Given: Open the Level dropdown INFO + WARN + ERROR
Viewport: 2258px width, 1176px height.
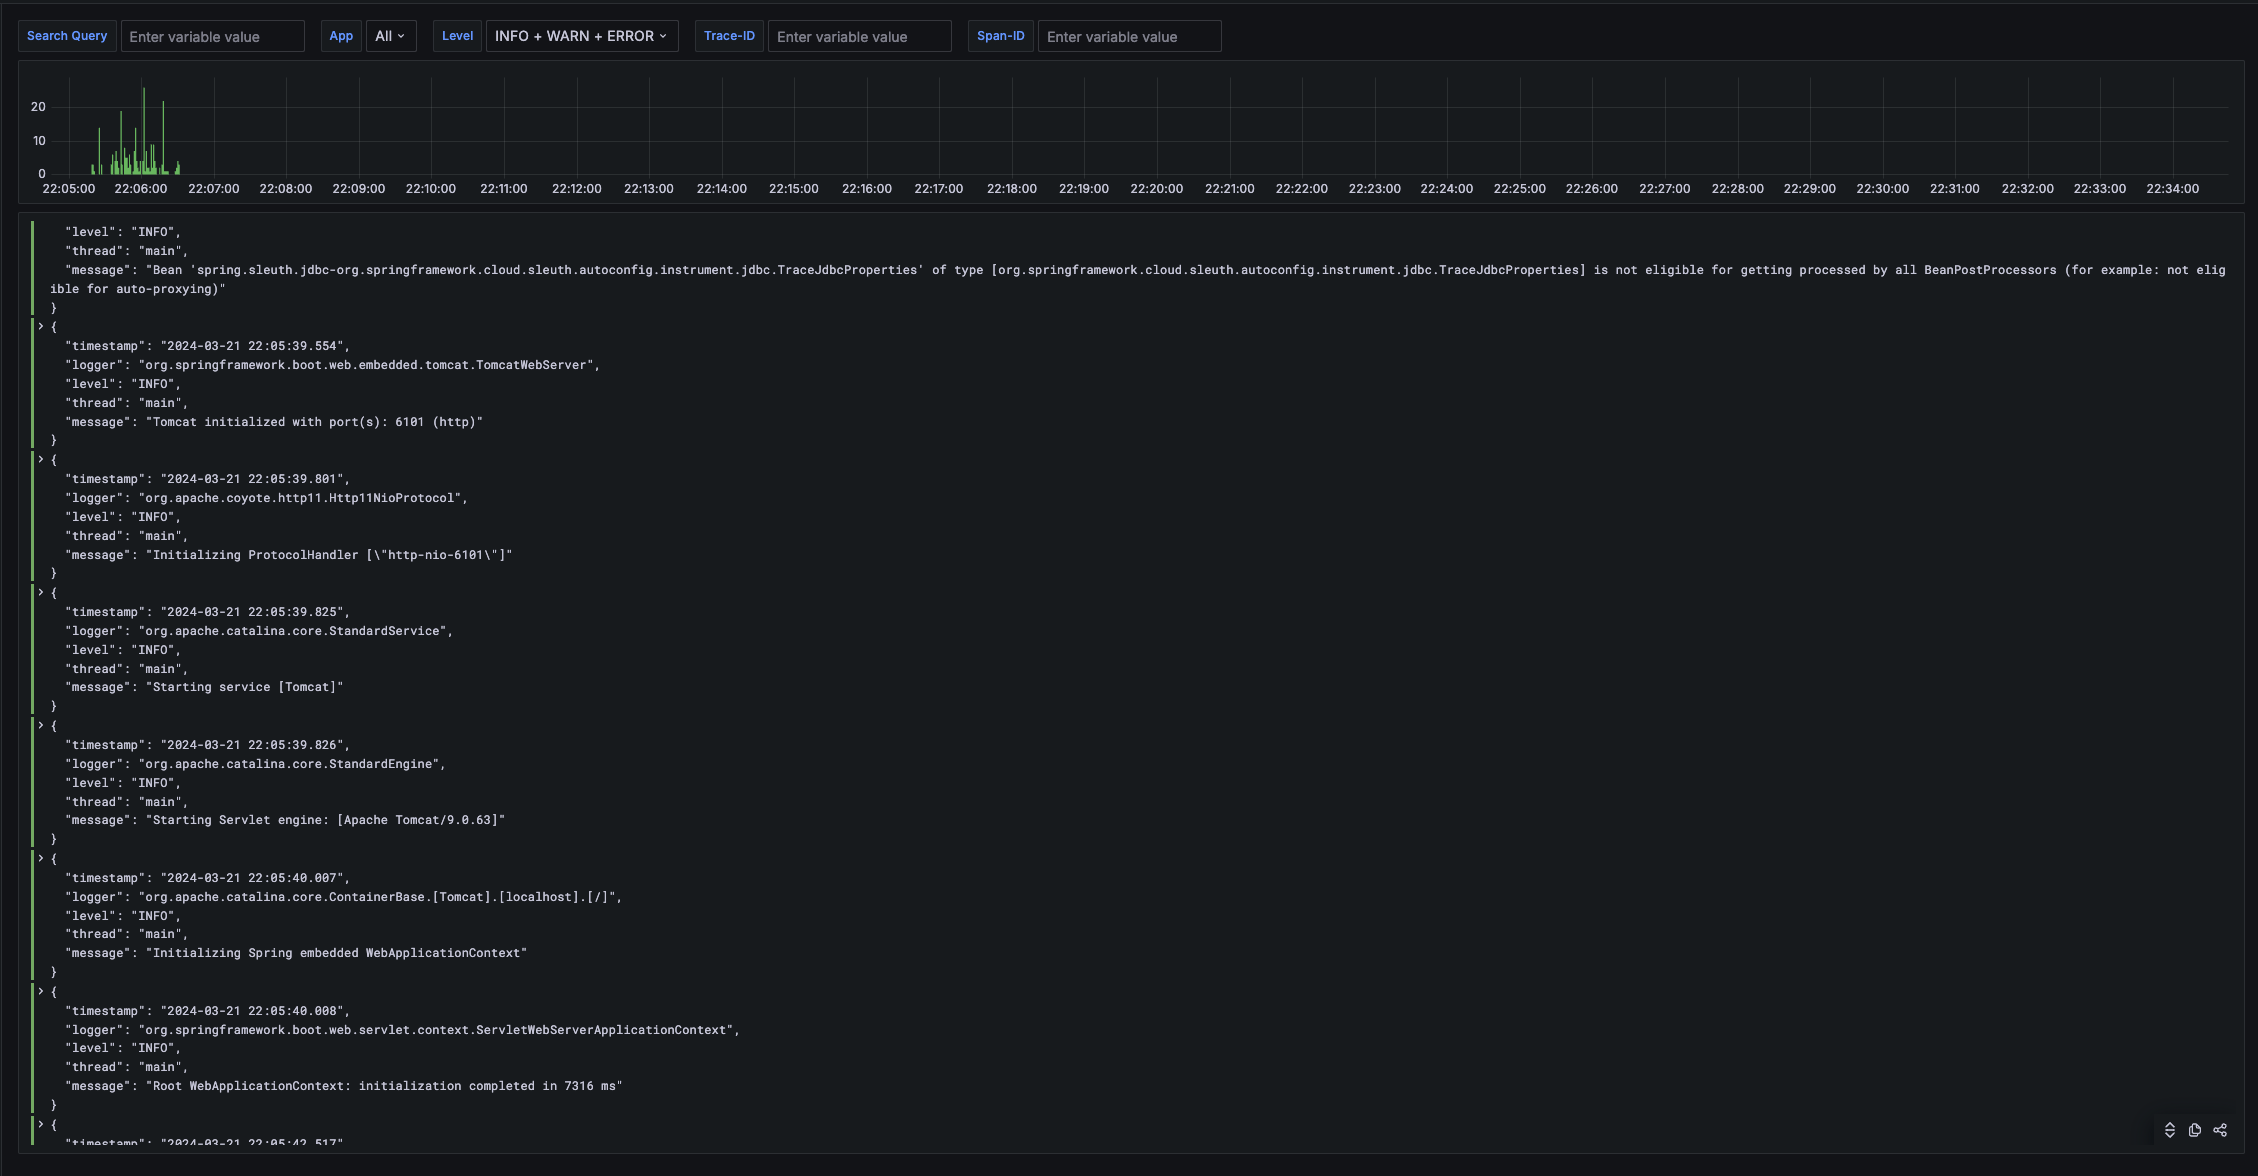Looking at the screenshot, I should coord(581,36).
